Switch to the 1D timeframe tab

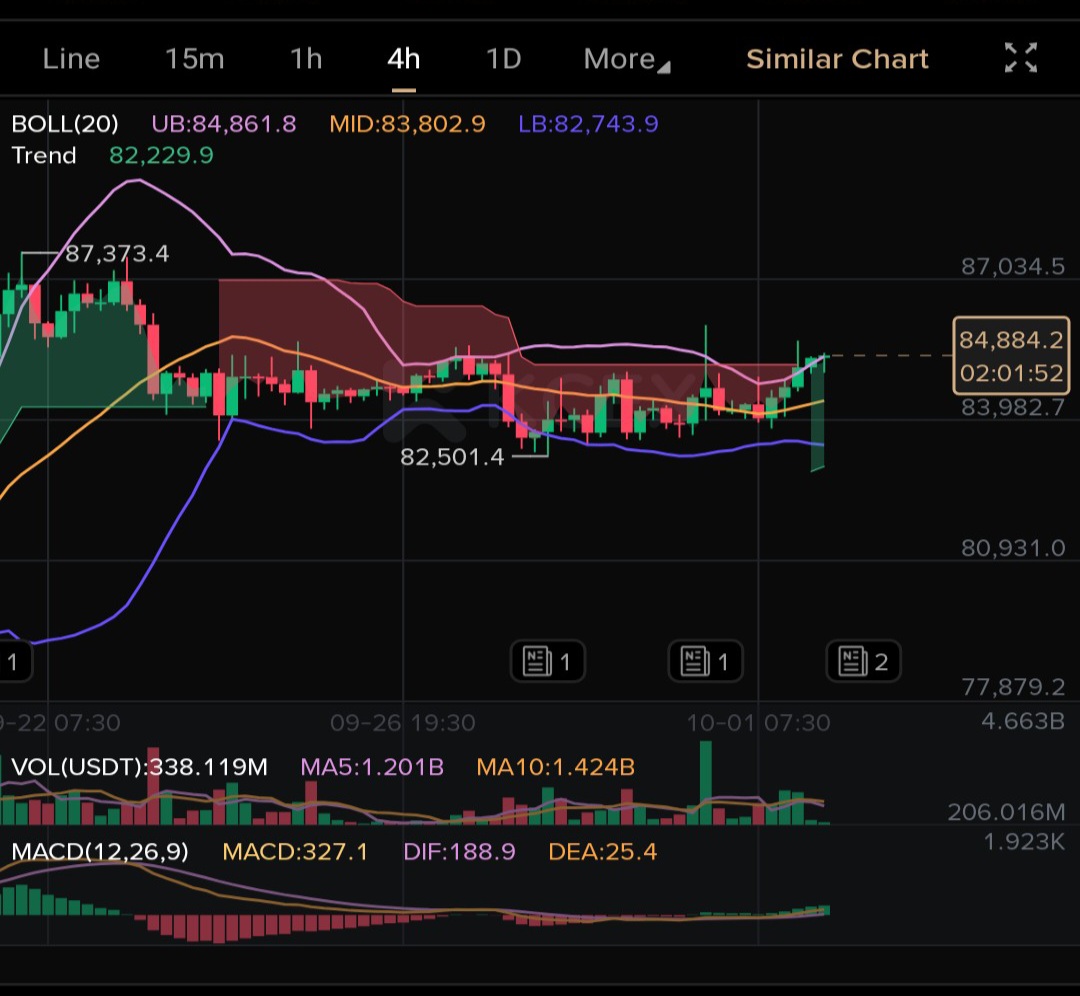pos(503,59)
